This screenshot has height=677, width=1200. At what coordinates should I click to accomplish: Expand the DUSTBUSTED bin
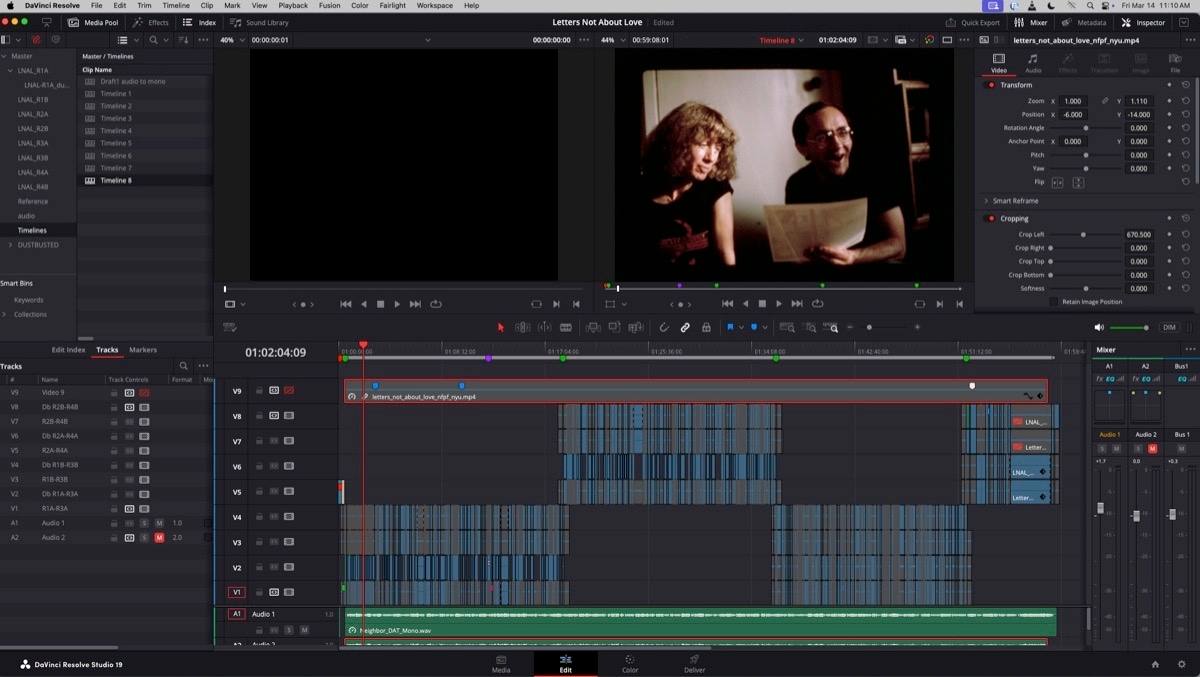[11, 245]
